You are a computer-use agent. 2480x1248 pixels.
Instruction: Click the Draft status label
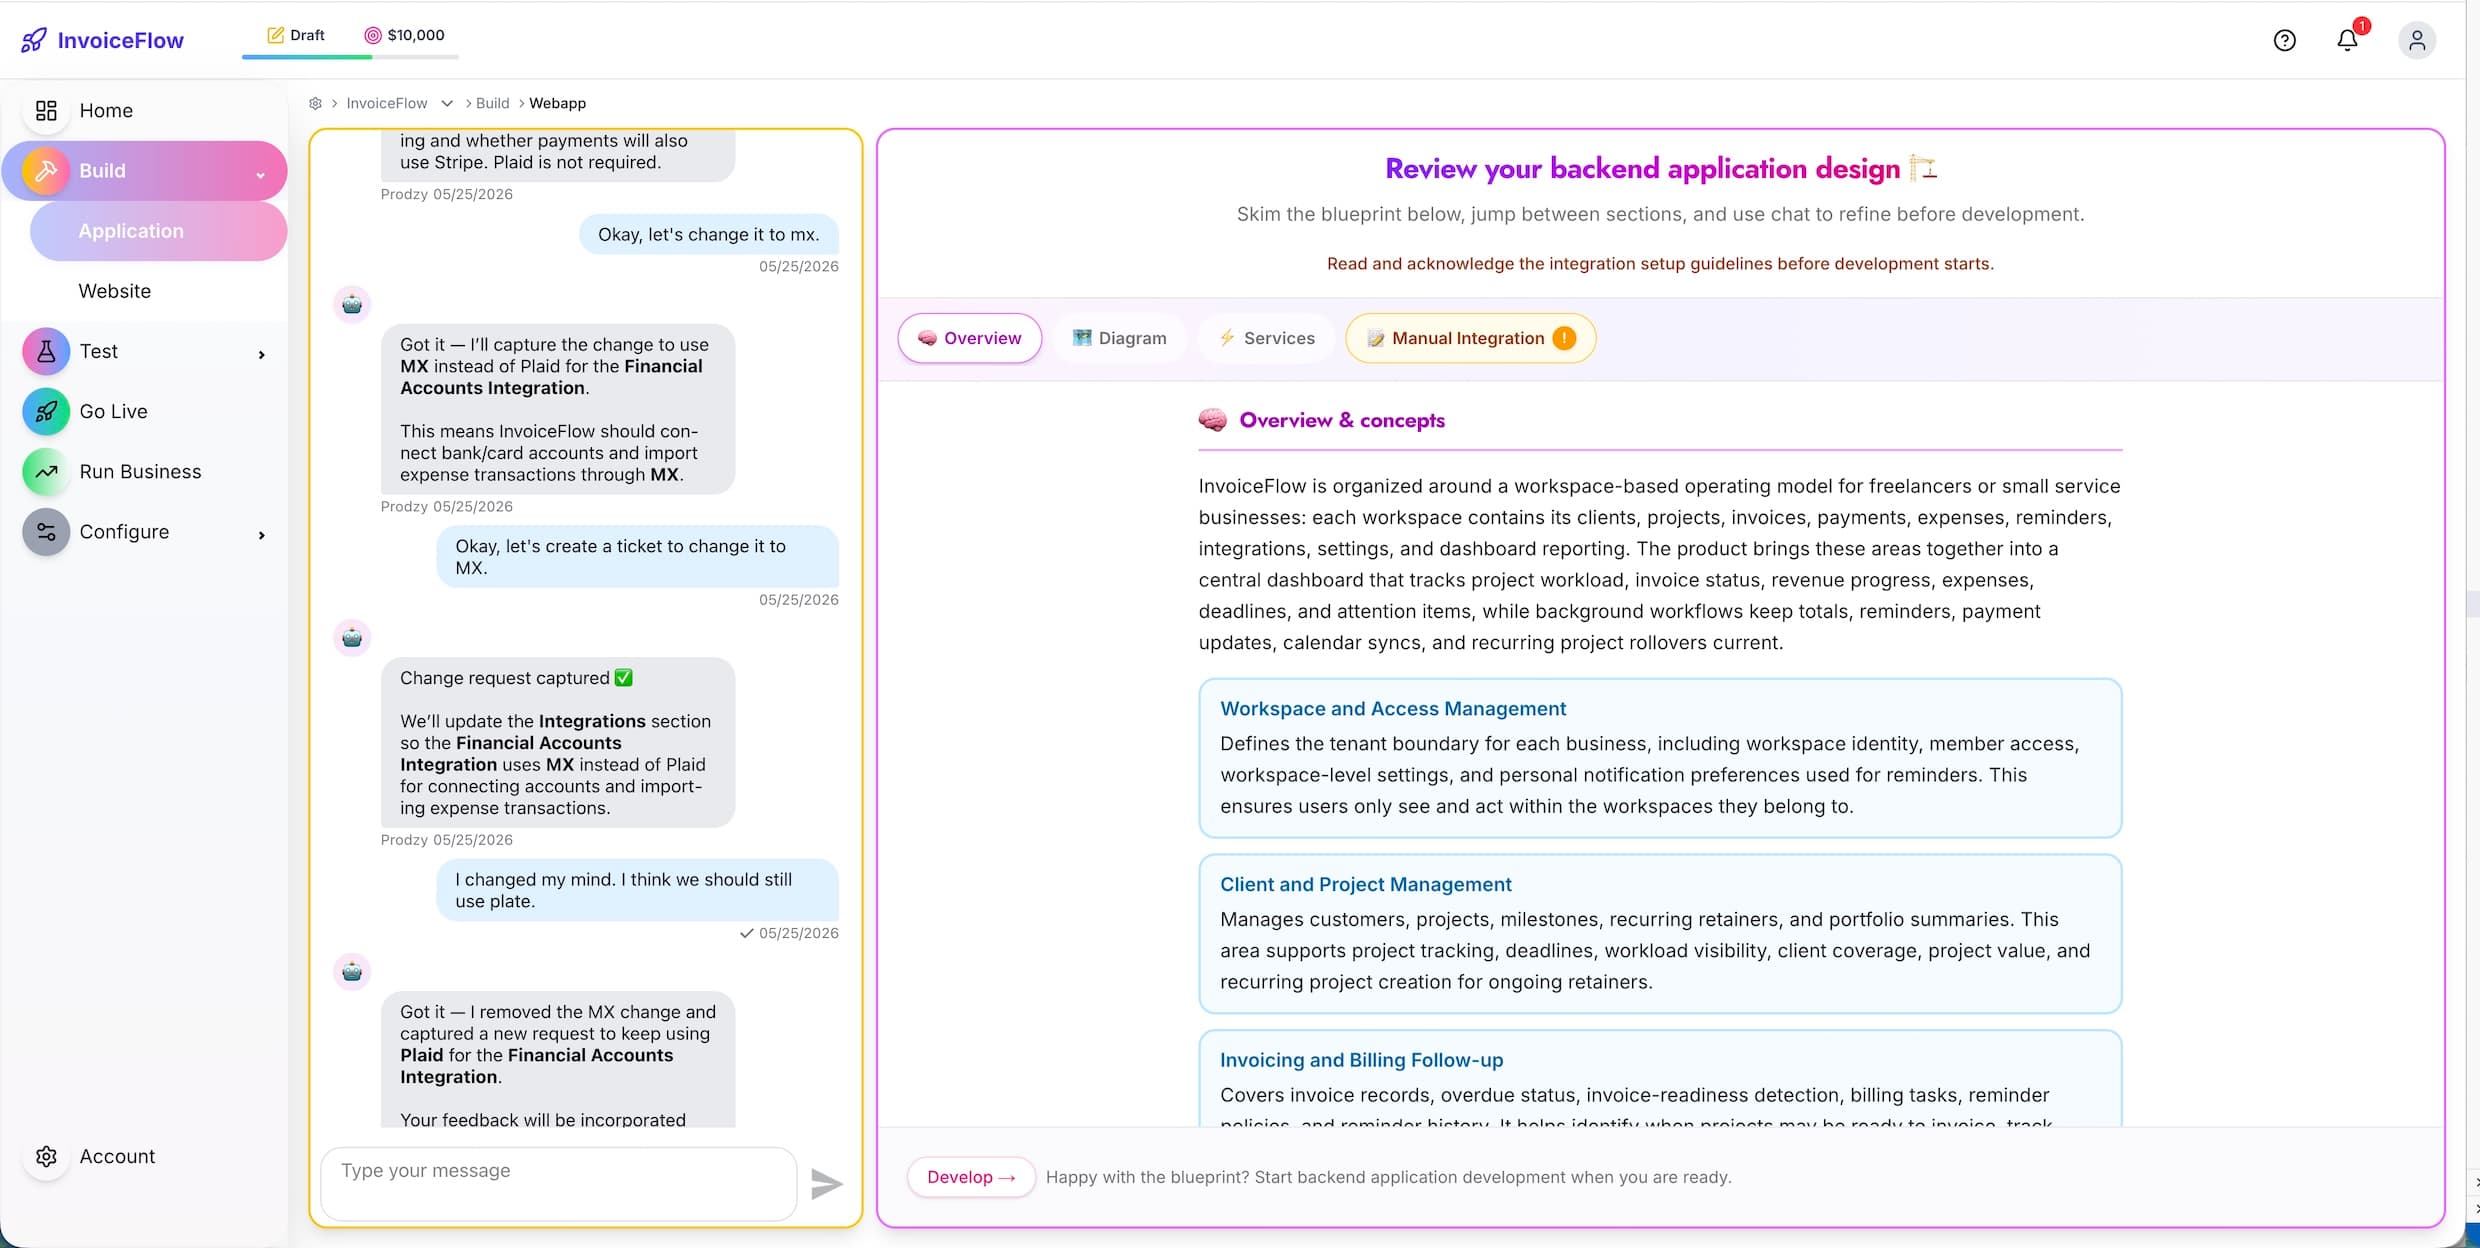[307, 35]
